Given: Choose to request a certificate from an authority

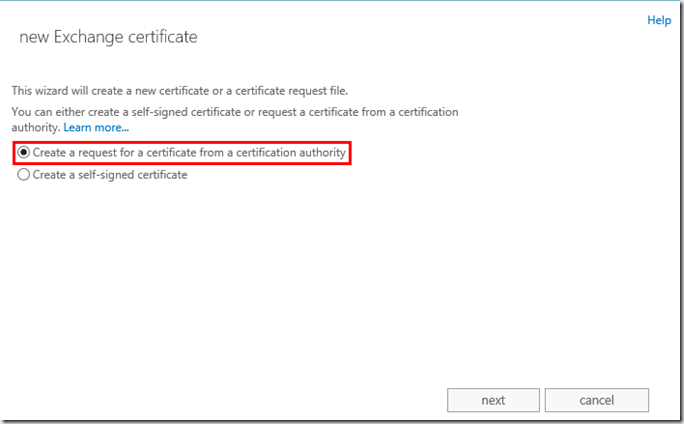Looking at the screenshot, I should tap(24, 153).
